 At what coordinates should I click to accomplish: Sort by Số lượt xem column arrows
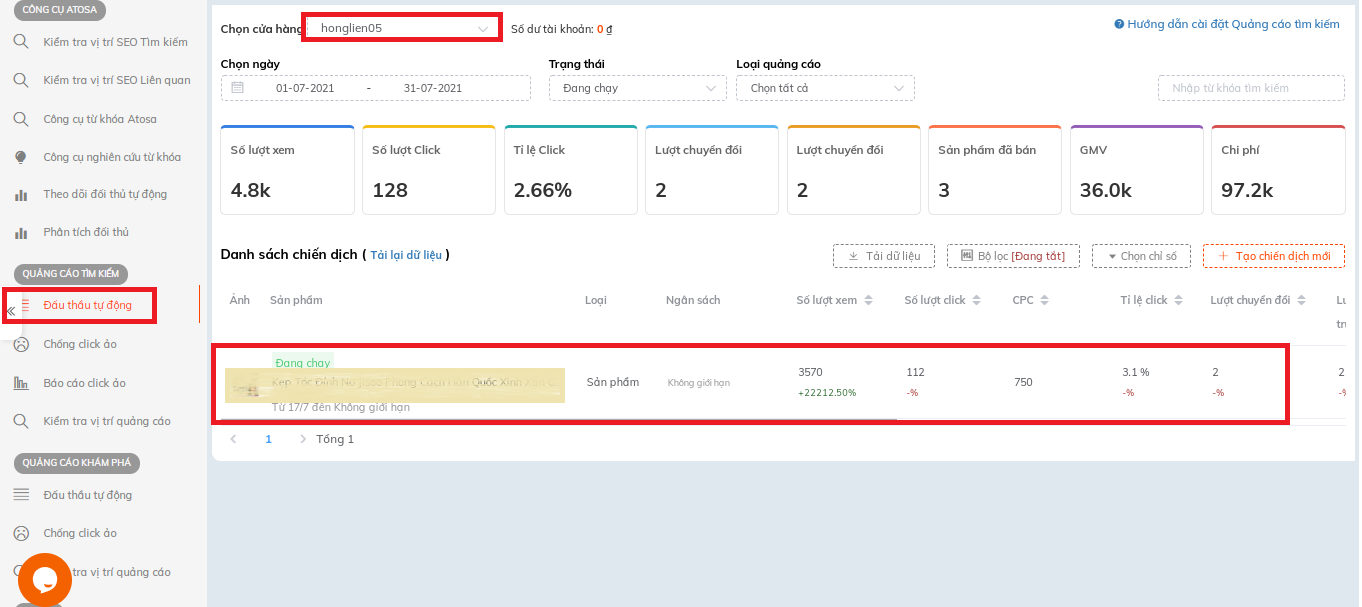pyautogui.click(x=868, y=301)
